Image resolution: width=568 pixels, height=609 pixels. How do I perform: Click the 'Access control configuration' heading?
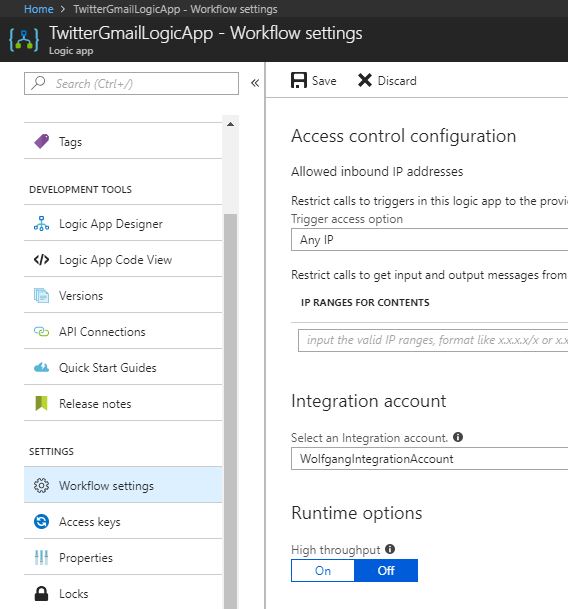click(x=404, y=136)
